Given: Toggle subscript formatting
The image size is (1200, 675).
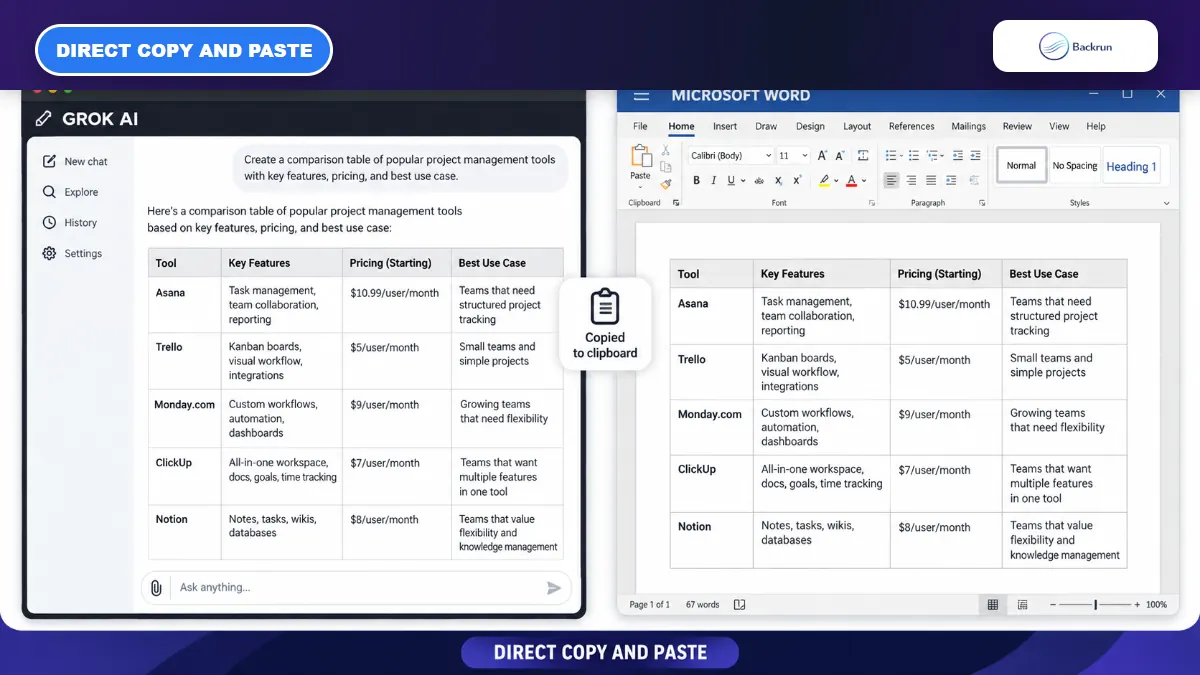Looking at the screenshot, I should point(778,181).
